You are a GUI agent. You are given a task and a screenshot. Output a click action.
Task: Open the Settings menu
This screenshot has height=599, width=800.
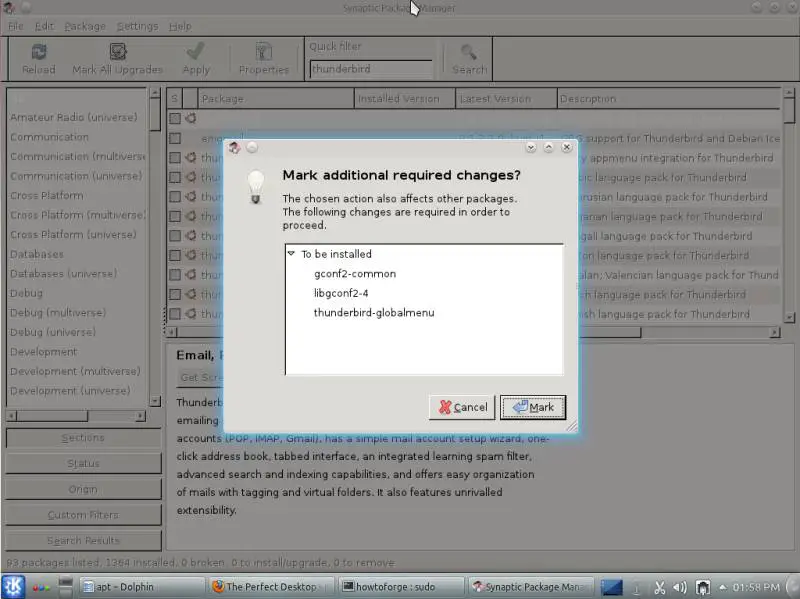point(138,26)
